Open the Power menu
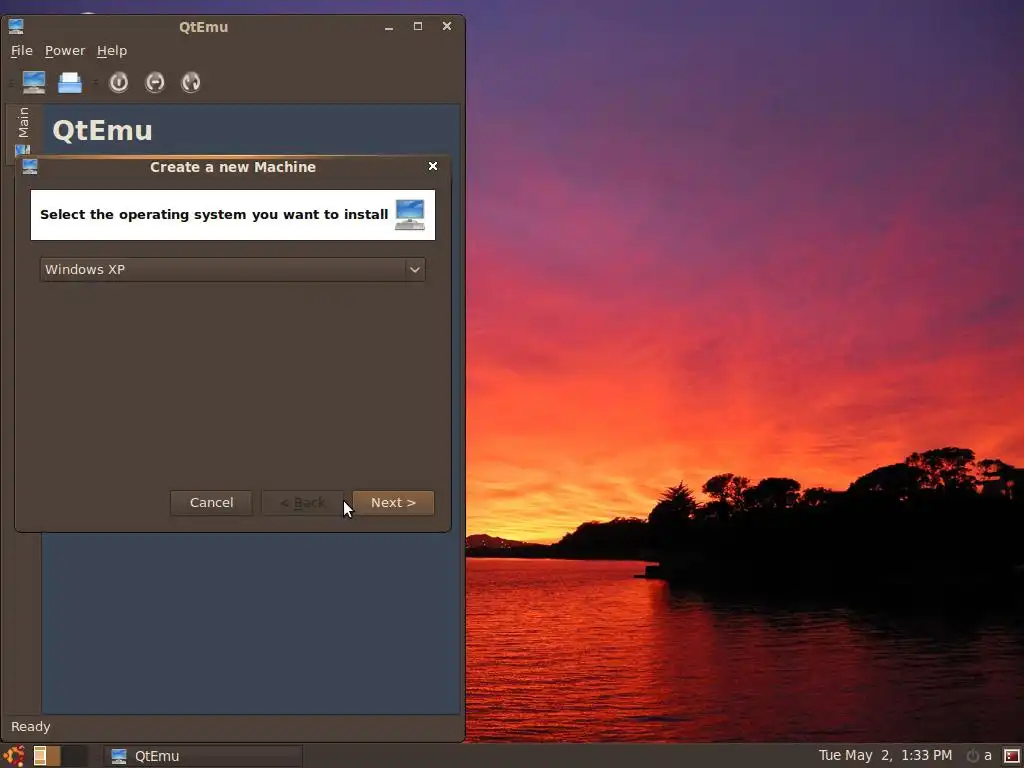The height and width of the screenshot is (768, 1024). (65, 50)
